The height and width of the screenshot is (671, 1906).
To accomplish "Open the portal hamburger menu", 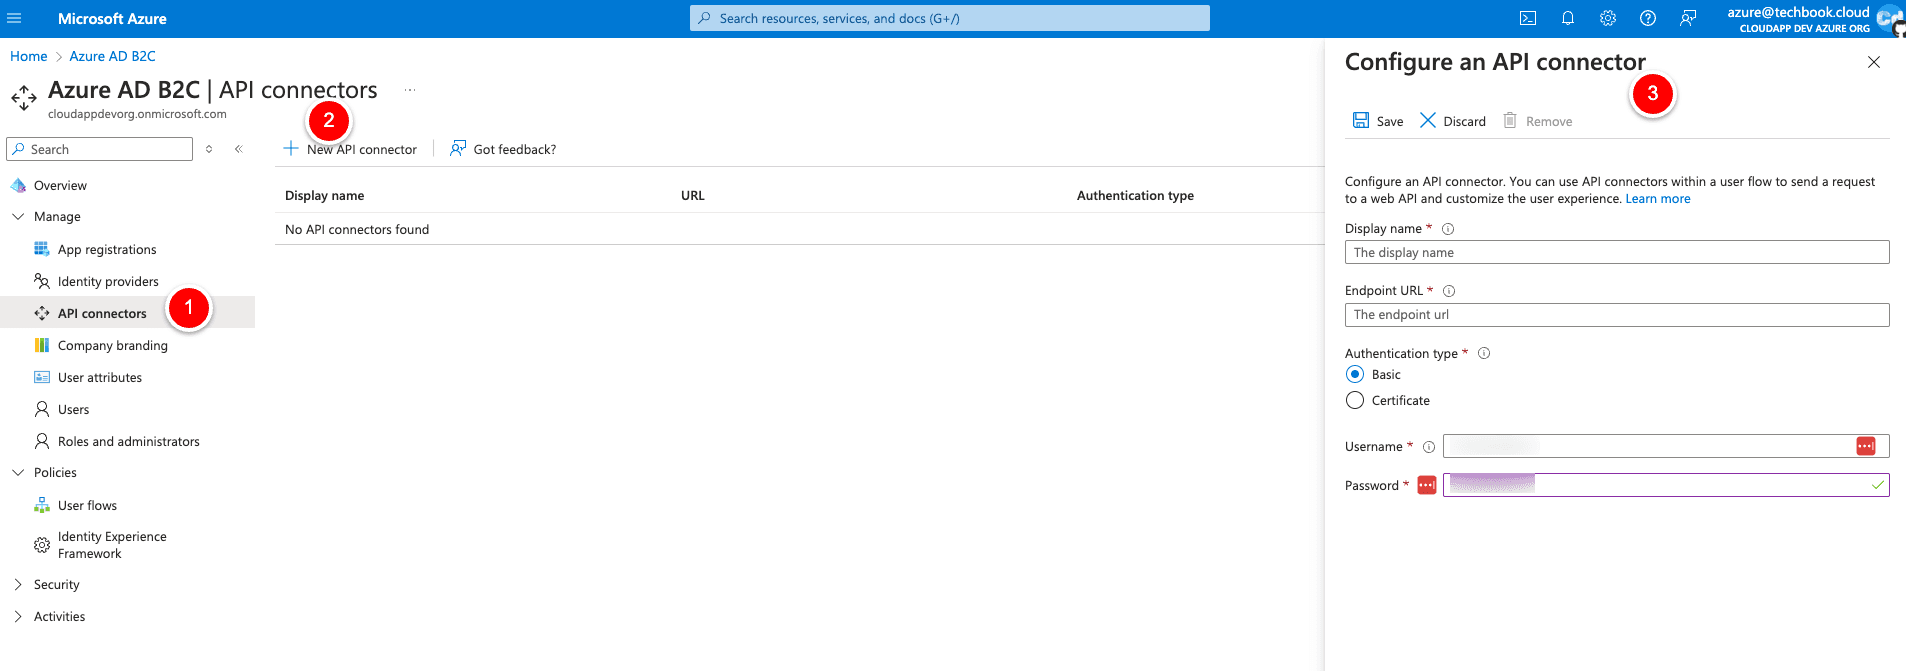I will coord(14,18).
